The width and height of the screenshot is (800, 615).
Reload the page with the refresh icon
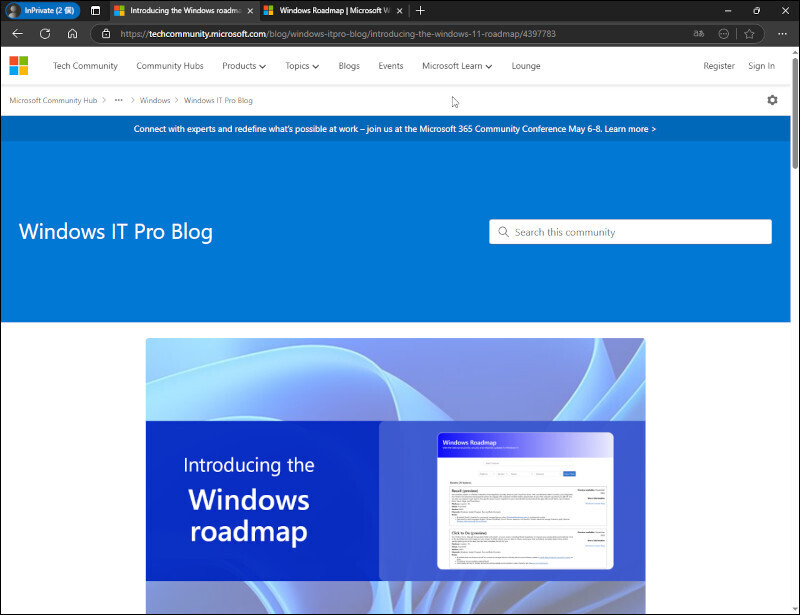click(x=45, y=34)
